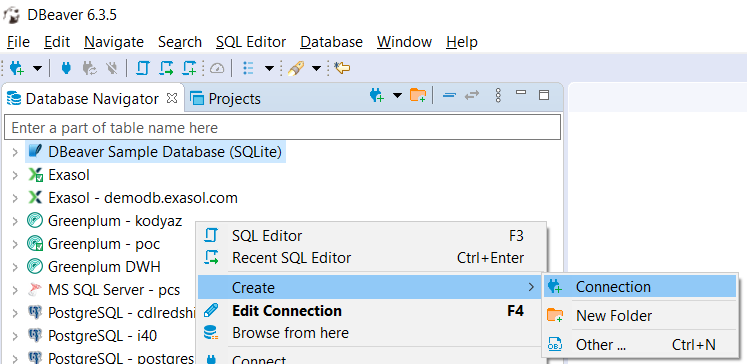The height and width of the screenshot is (364, 747).
Task: Click back-to-last-edit arrow icon in toolbar
Action: point(342,69)
